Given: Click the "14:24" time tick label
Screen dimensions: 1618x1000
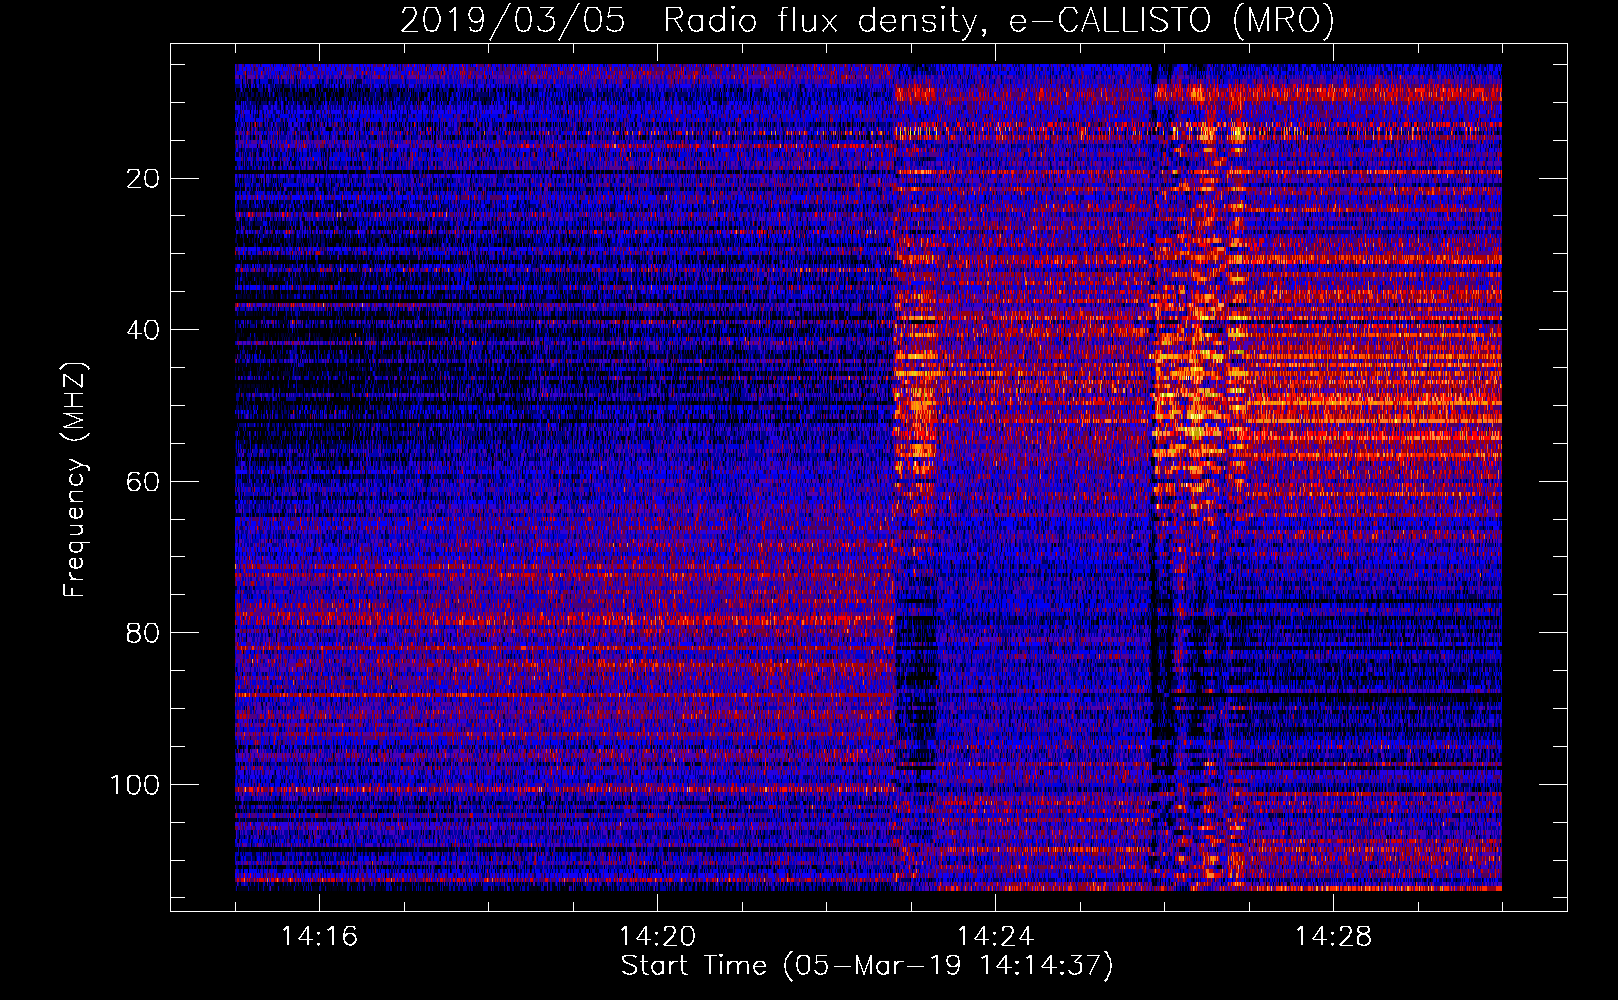Looking at the screenshot, I should click(995, 937).
